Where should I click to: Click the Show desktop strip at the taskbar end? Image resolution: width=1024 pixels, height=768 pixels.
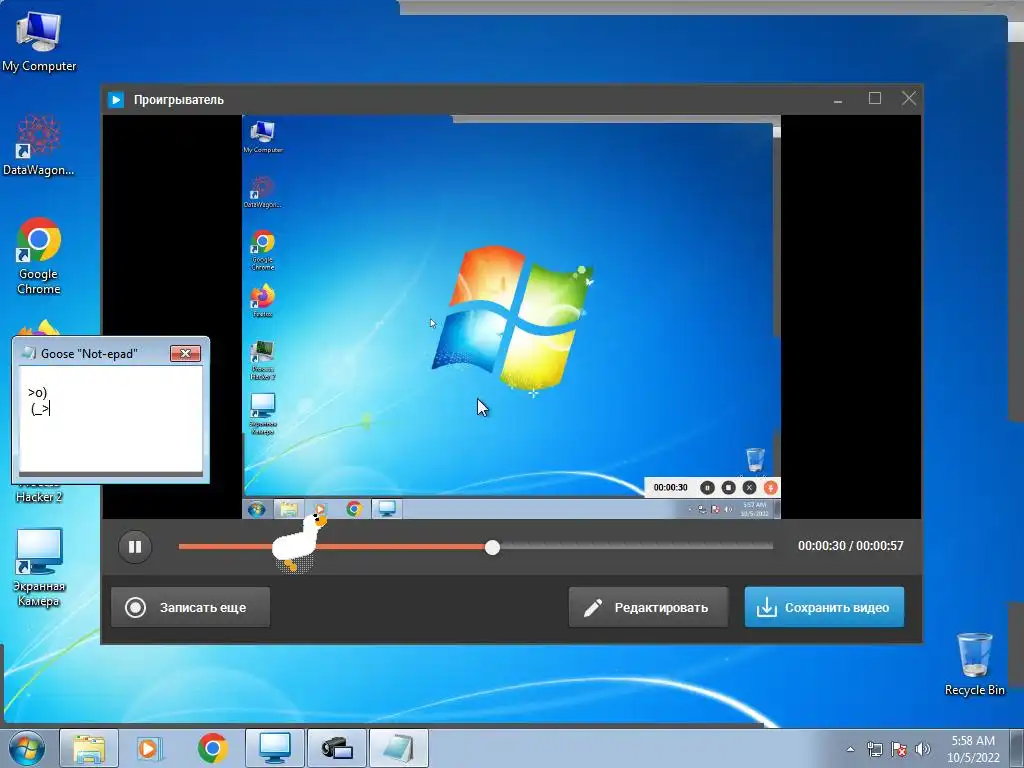pos(1017,748)
